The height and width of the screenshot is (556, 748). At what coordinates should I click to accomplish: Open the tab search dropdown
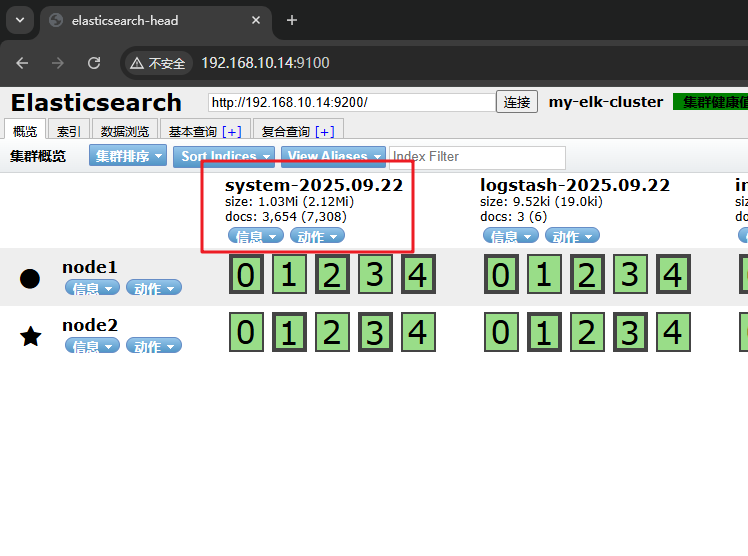point(20,21)
